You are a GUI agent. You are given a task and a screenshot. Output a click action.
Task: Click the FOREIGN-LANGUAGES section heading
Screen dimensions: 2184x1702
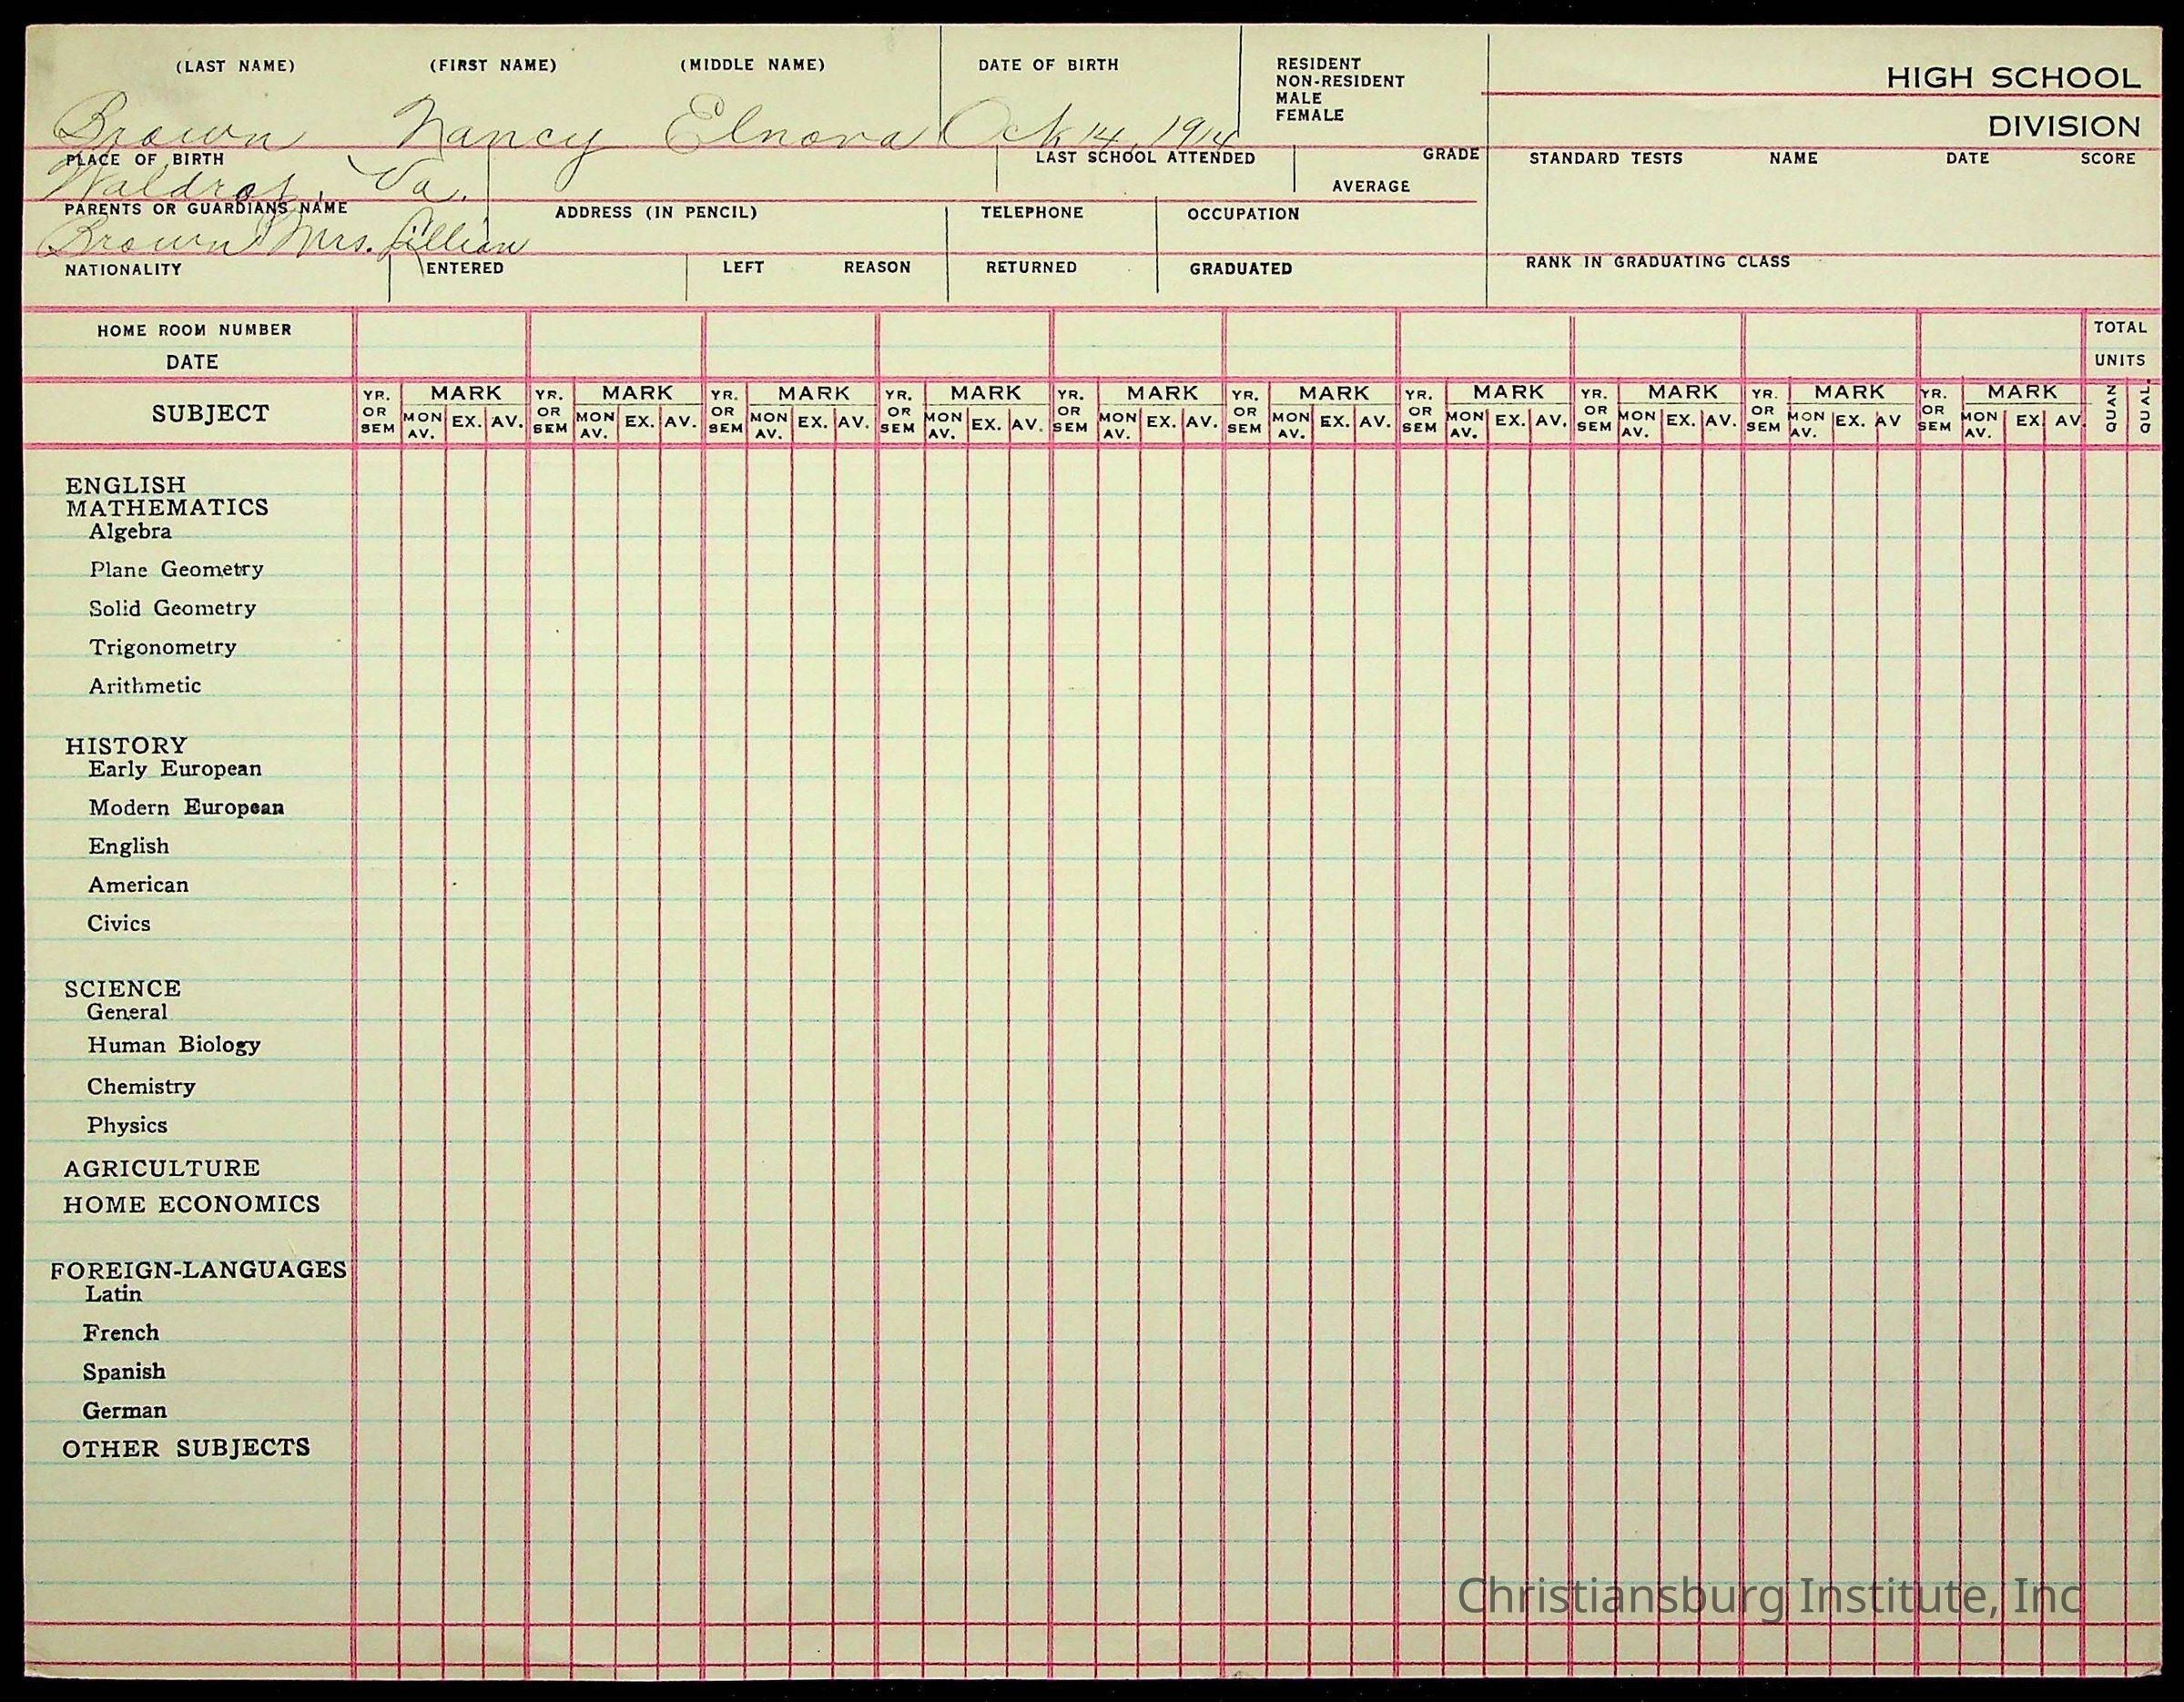198,1270
